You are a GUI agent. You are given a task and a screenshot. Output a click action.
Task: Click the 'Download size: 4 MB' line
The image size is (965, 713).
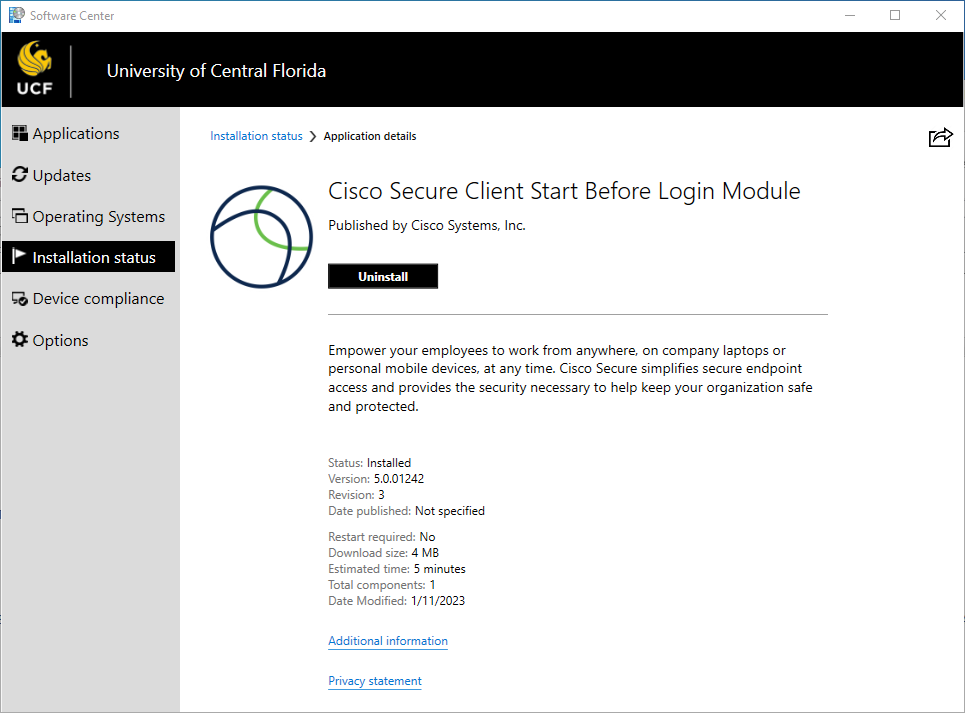(383, 552)
